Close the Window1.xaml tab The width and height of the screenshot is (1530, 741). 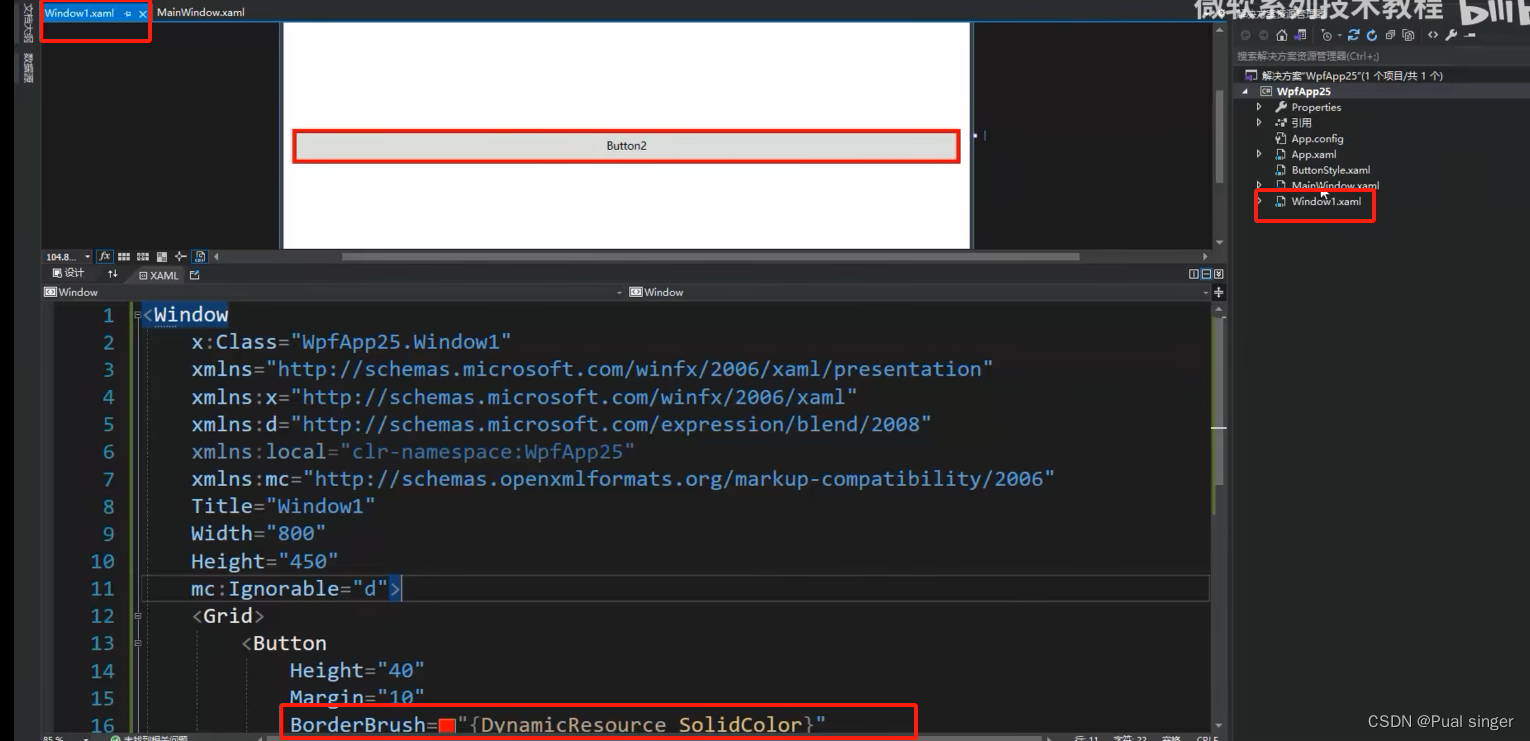coord(143,14)
